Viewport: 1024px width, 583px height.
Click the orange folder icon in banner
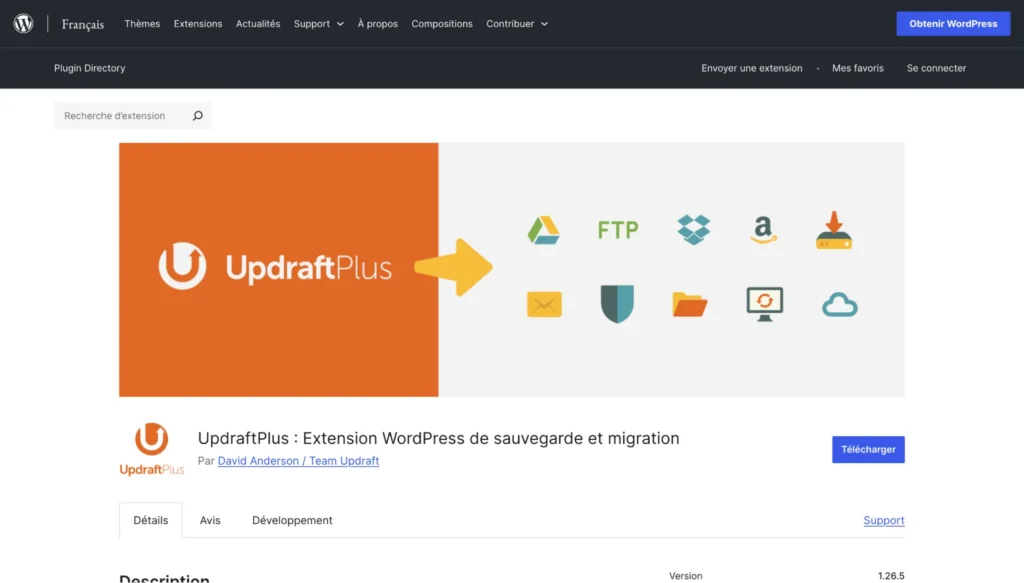point(690,304)
